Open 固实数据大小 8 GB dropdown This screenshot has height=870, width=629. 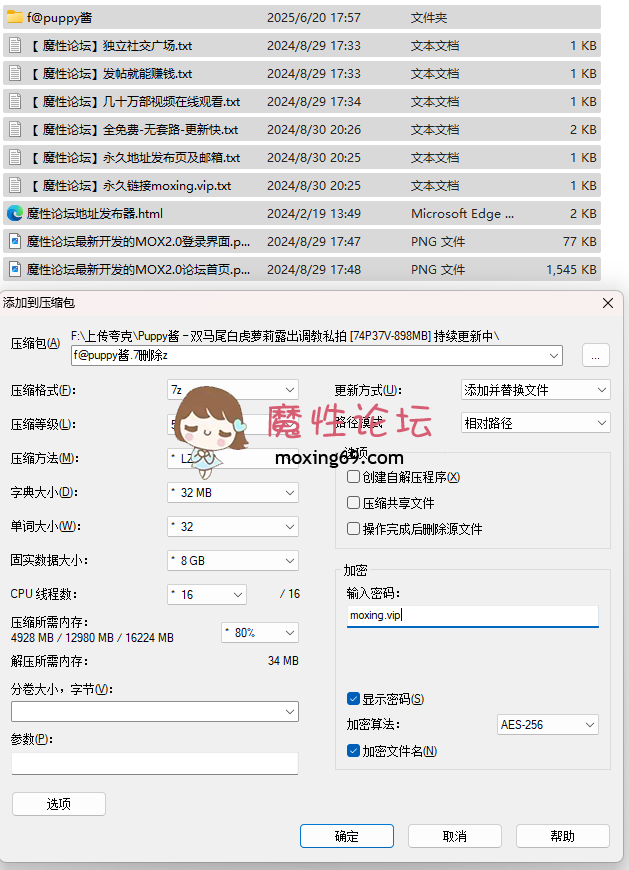[x=233, y=560]
